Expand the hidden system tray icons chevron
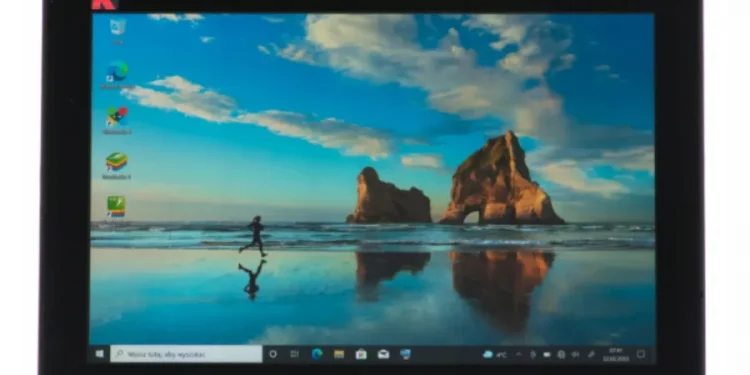This screenshot has width=750, height=375. coord(519,354)
